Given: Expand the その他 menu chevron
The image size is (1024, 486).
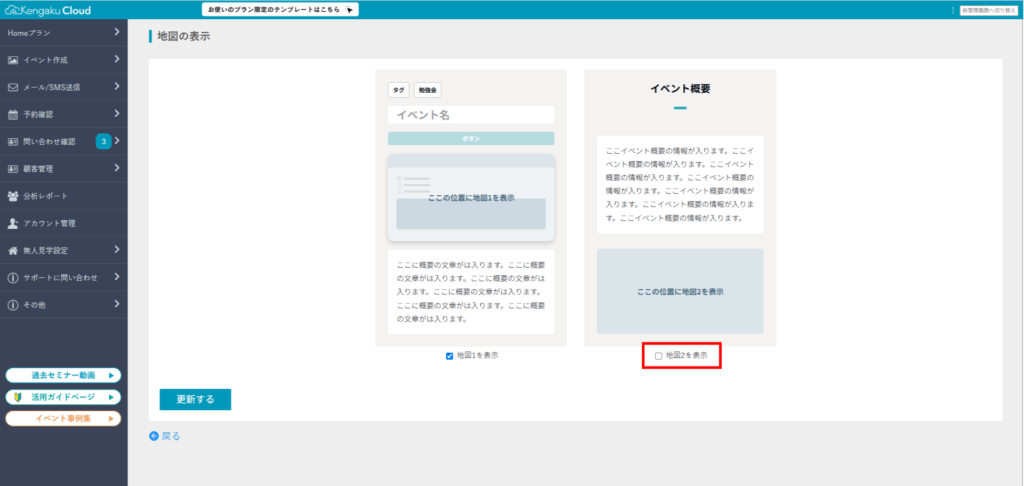Looking at the screenshot, I should click(117, 304).
